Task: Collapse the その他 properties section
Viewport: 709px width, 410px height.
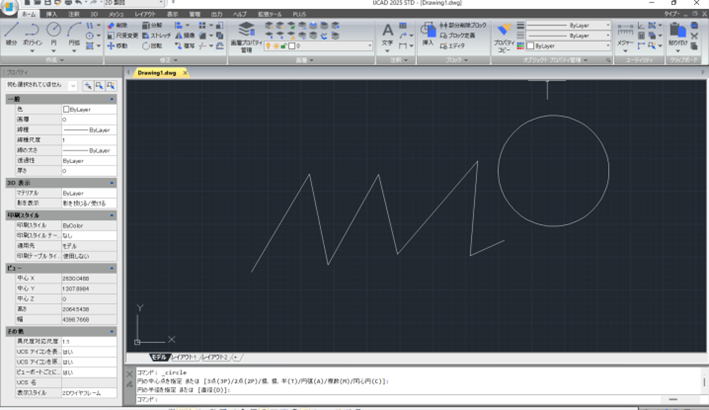Action: point(112,331)
